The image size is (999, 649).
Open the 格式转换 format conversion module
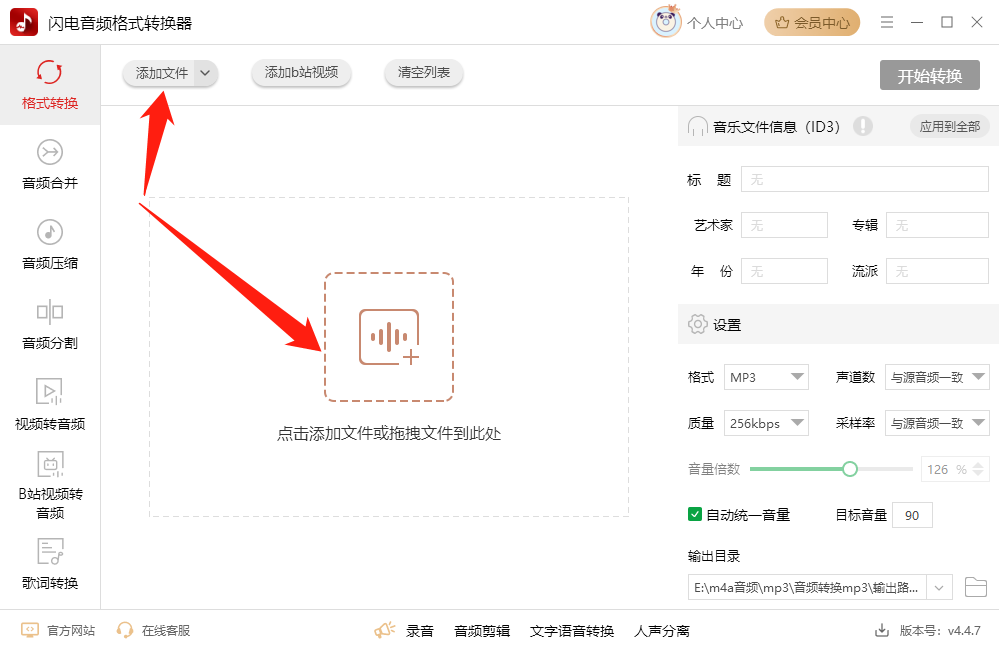pyautogui.click(x=50, y=85)
